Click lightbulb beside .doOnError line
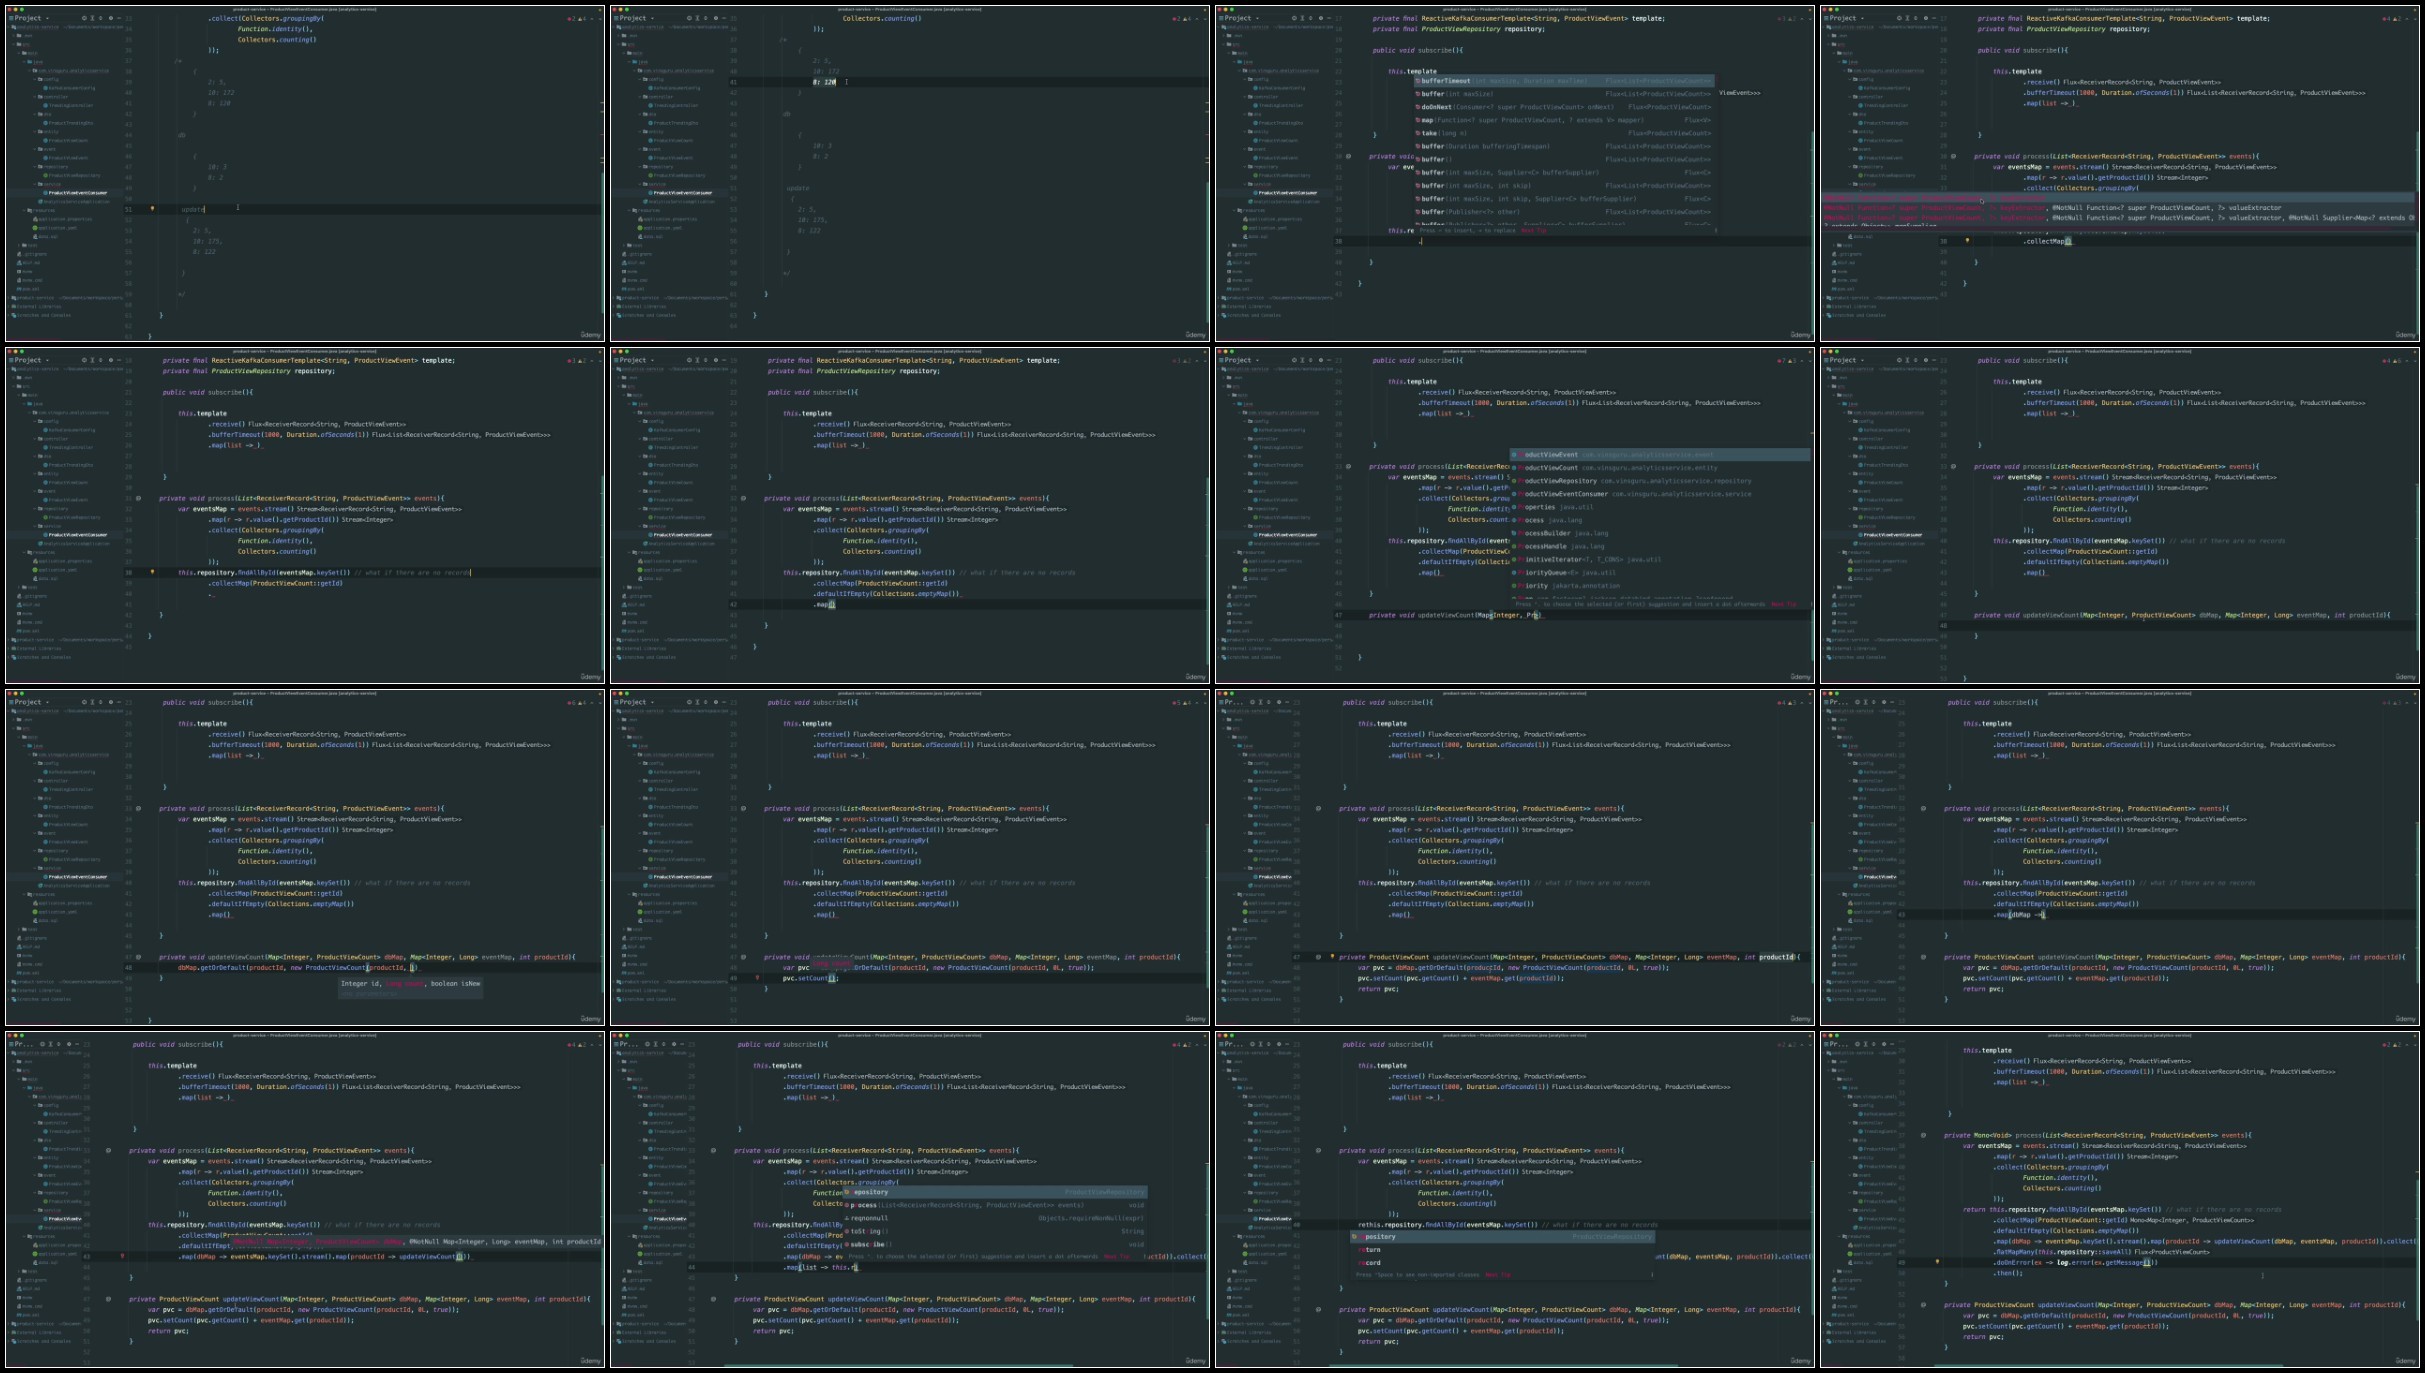 1937,1262
